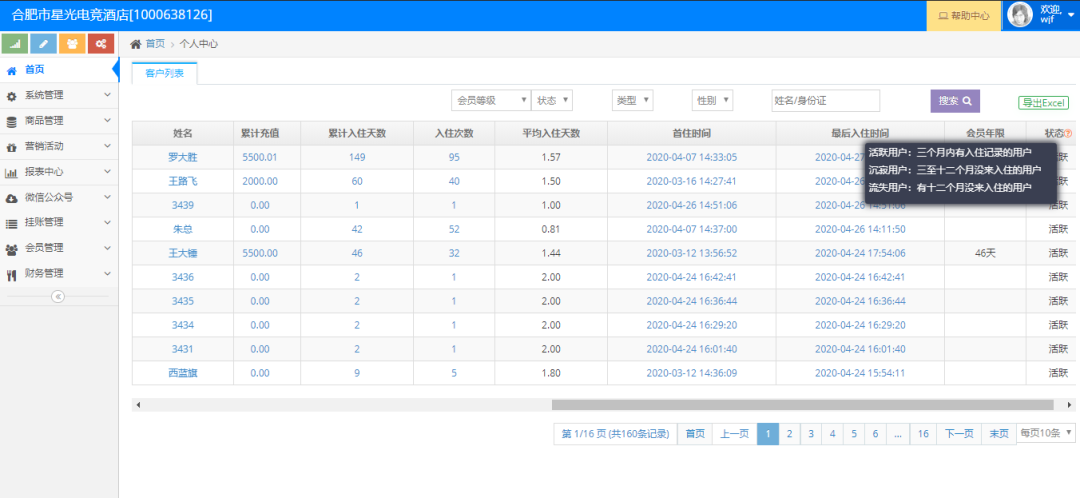
Task: Click customer 3439 name link
Action: click(x=183, y=205)
